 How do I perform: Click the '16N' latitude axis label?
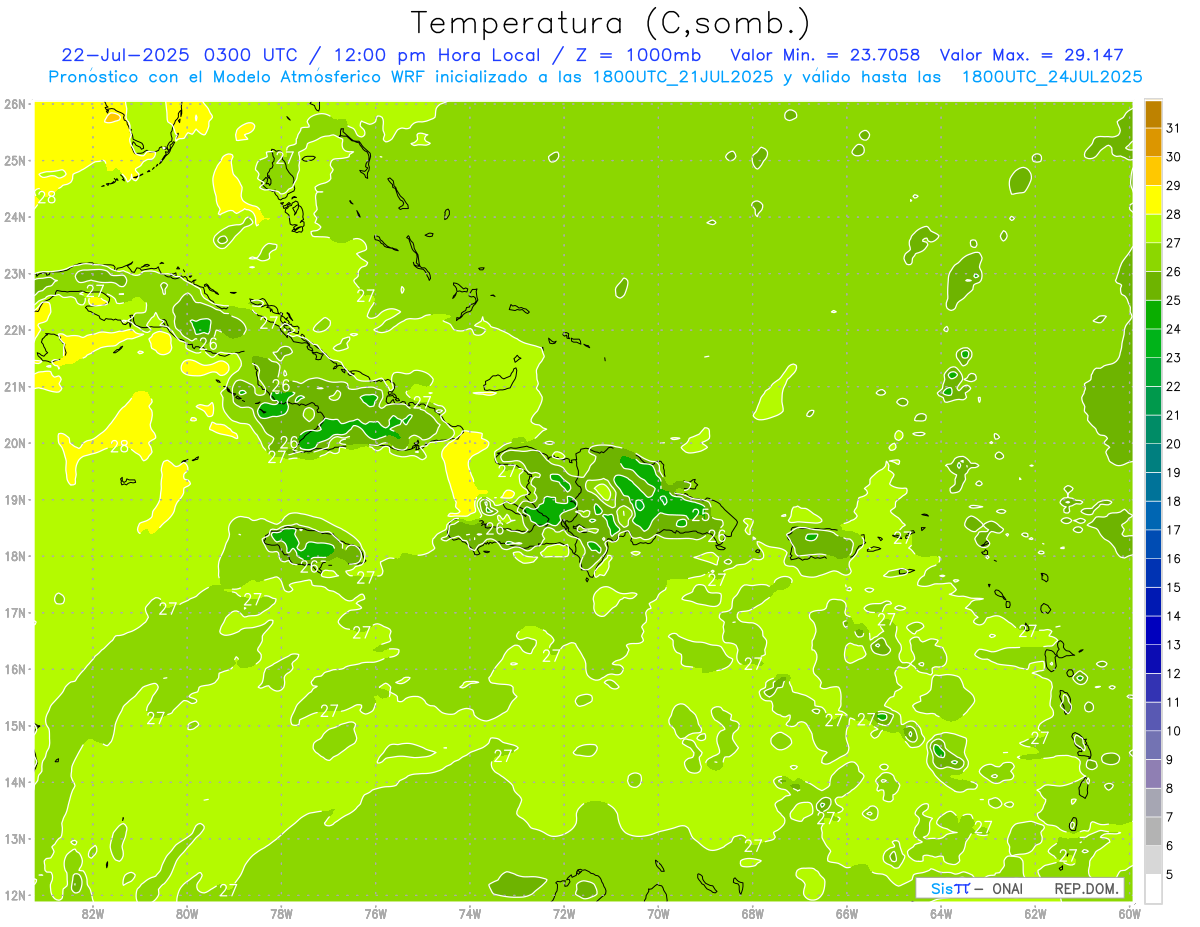[x=15, y=669]
